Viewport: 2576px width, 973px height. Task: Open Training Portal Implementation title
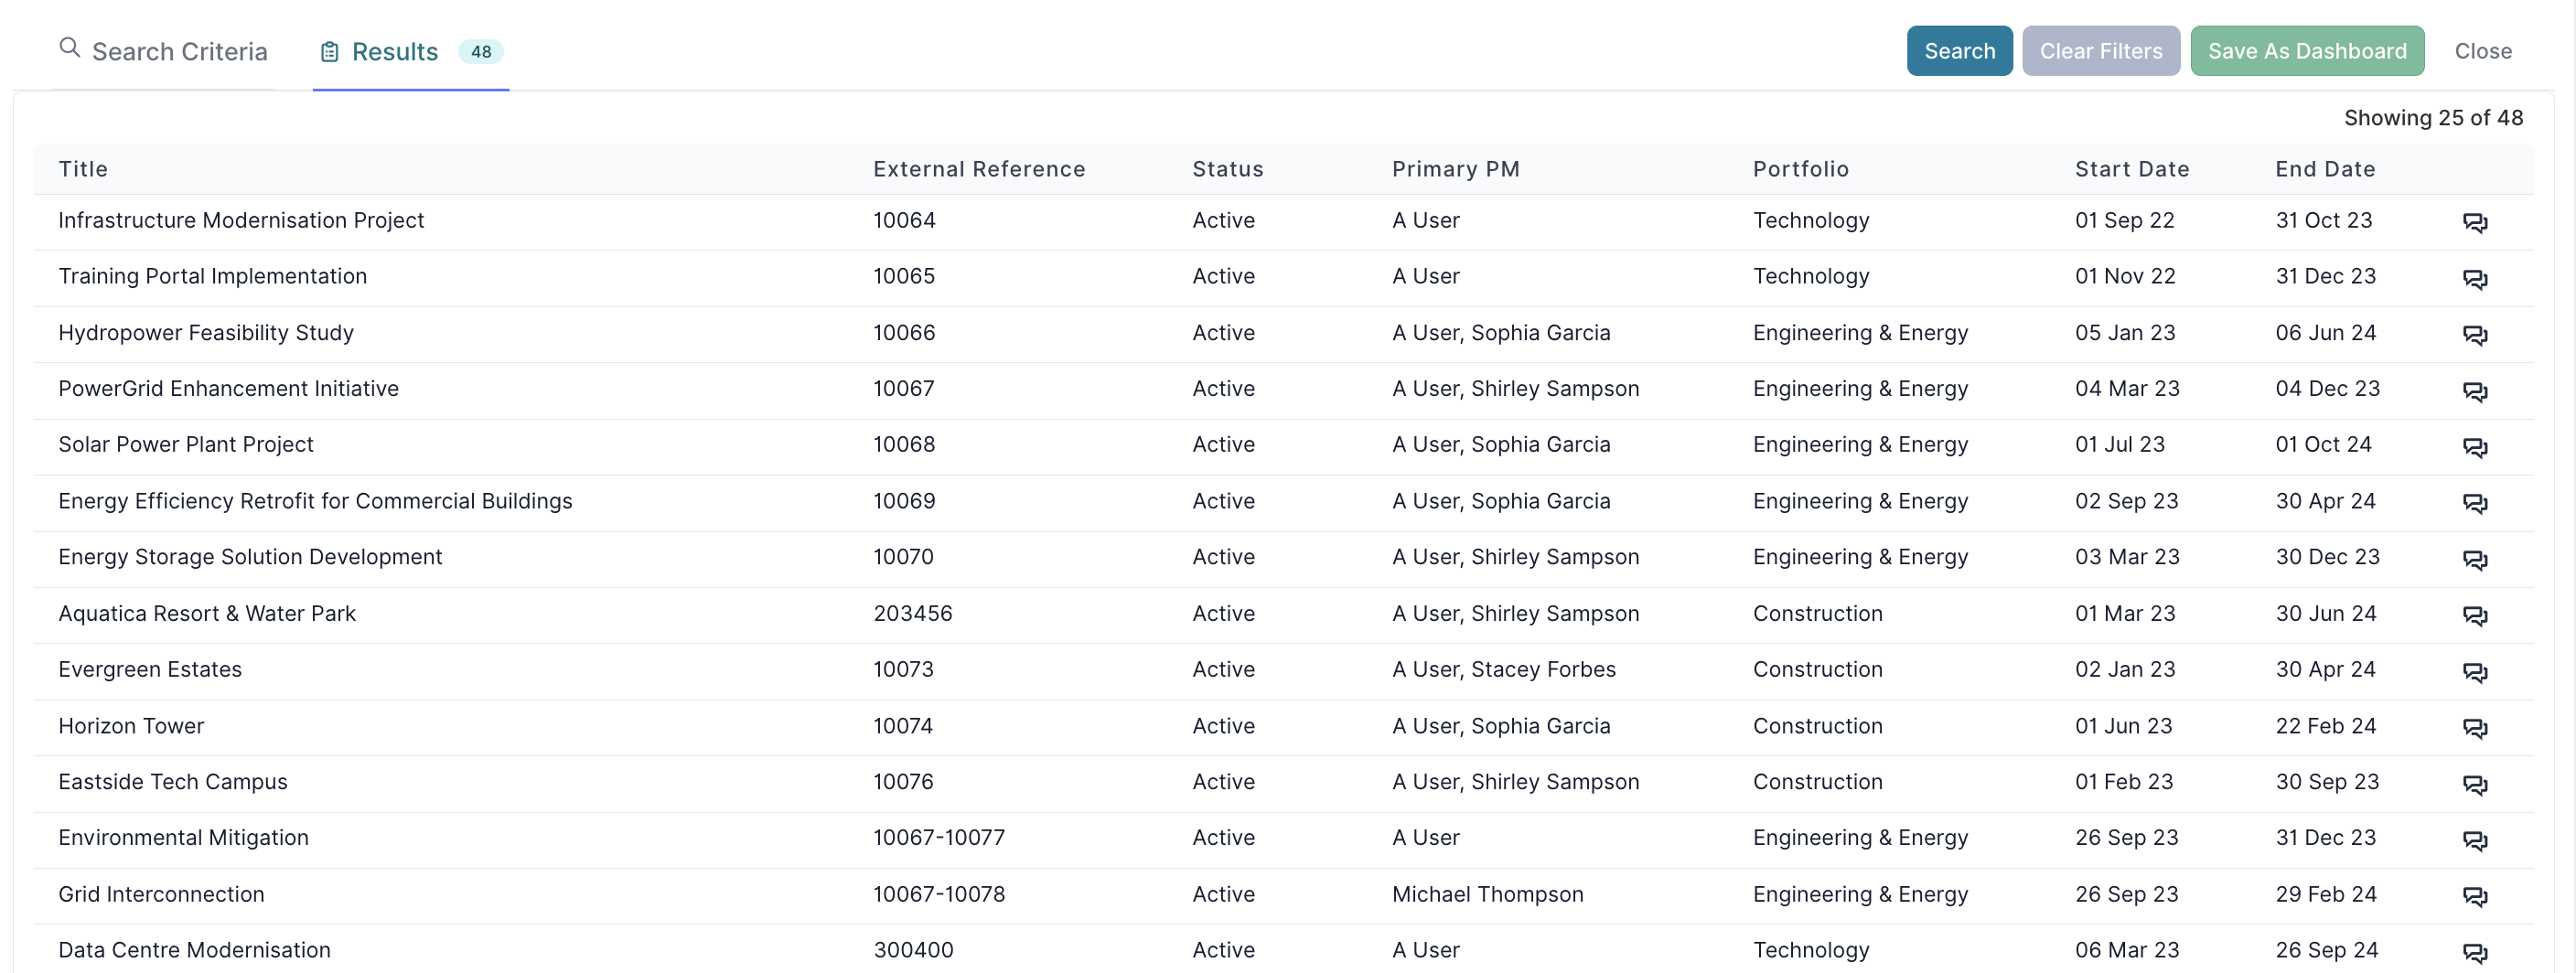click(x=212, y=276)
